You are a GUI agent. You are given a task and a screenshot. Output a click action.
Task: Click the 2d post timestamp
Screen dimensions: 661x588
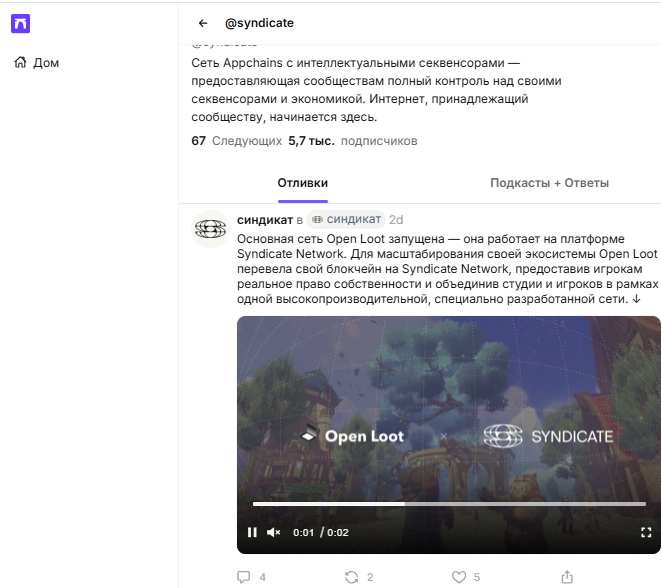coord(396,220)
